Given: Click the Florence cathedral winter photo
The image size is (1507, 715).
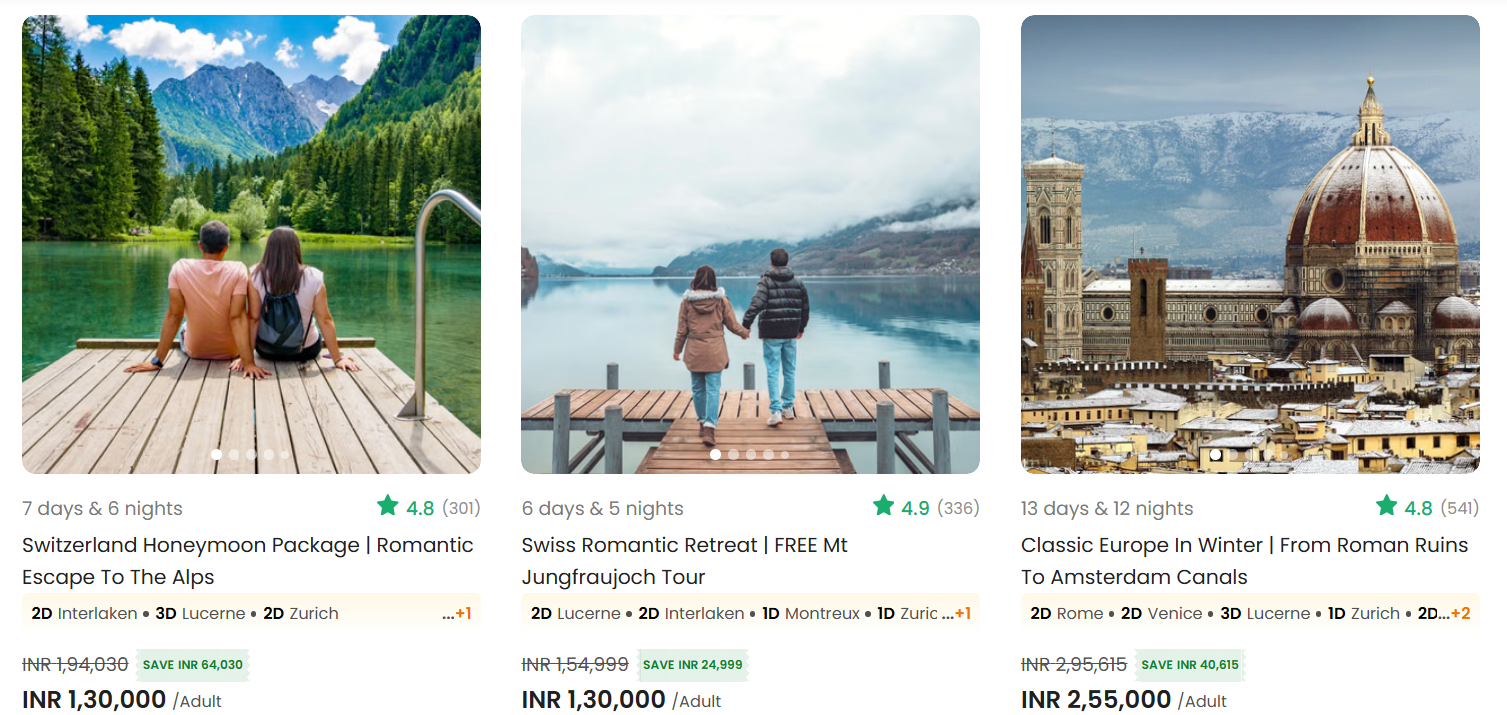Looking at the screenshot, I should 1250,244.
